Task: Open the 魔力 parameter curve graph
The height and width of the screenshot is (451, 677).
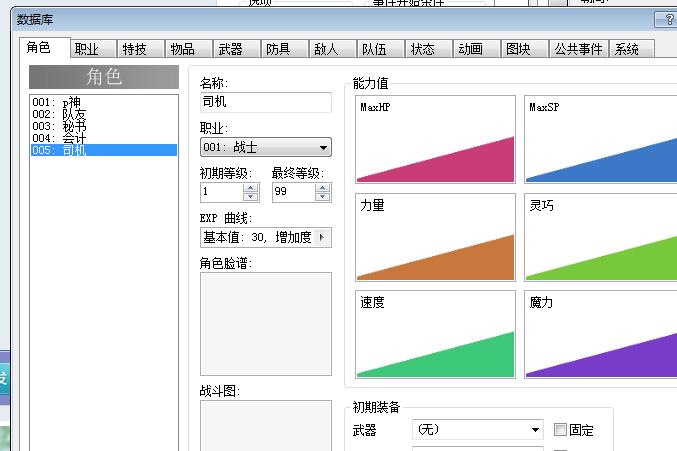Action: click(x=601, y=334)
